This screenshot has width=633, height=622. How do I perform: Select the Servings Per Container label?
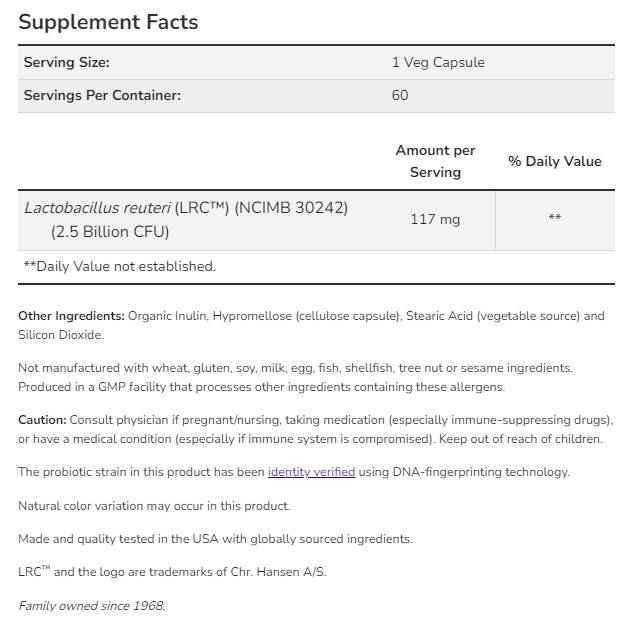coord(102,95)
